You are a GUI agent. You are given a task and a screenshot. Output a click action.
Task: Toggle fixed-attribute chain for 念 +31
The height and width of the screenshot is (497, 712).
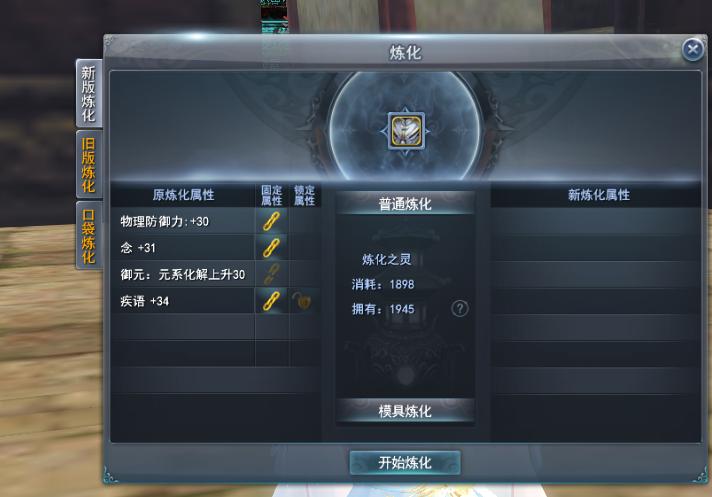(x=272, y=248)
